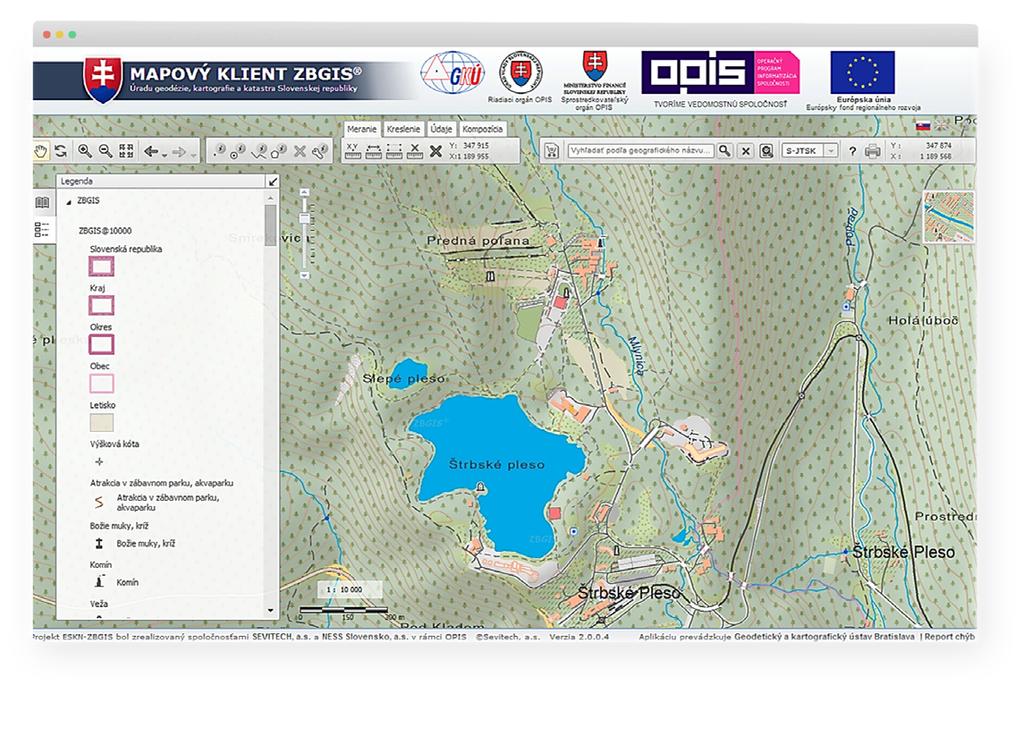This screenshot has height=753, width=1024.
Task: Switch to the Kreslenie tab
Action: 403,129
